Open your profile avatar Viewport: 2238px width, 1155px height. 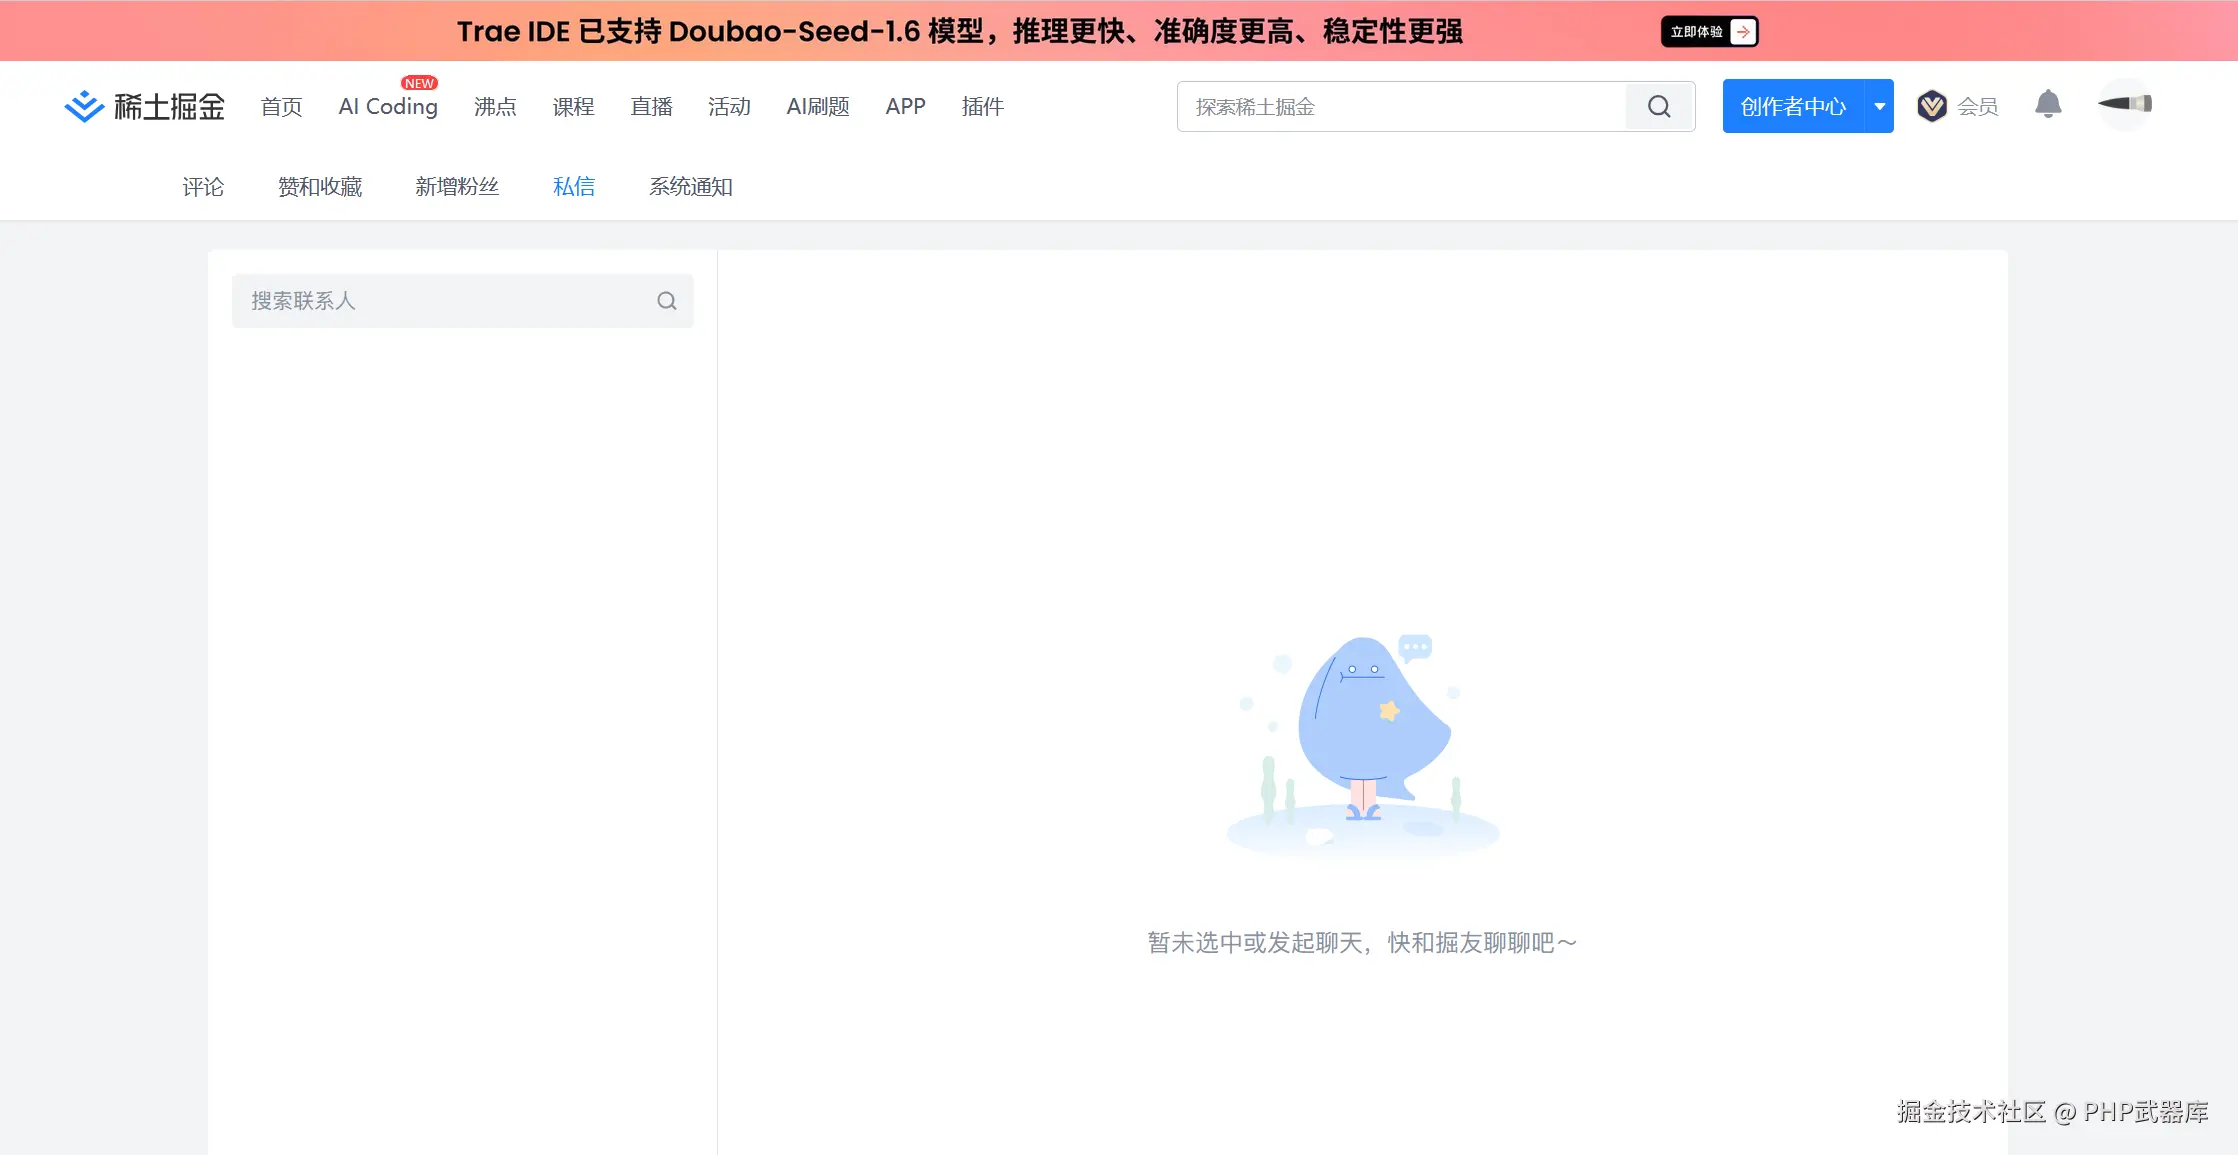pos(2124,105)
